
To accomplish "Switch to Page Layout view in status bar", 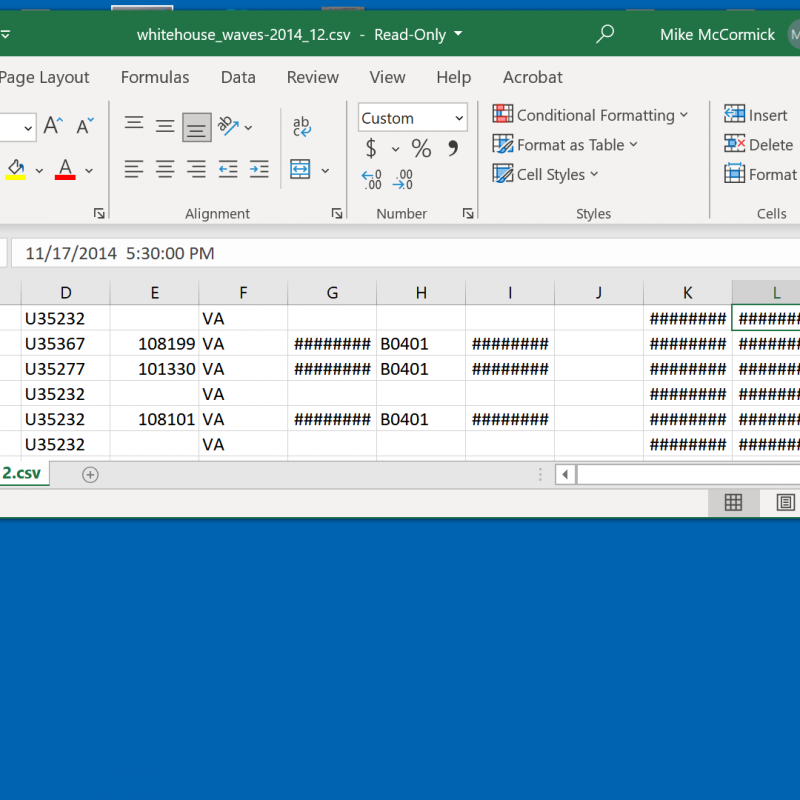I will click(785, 502).
